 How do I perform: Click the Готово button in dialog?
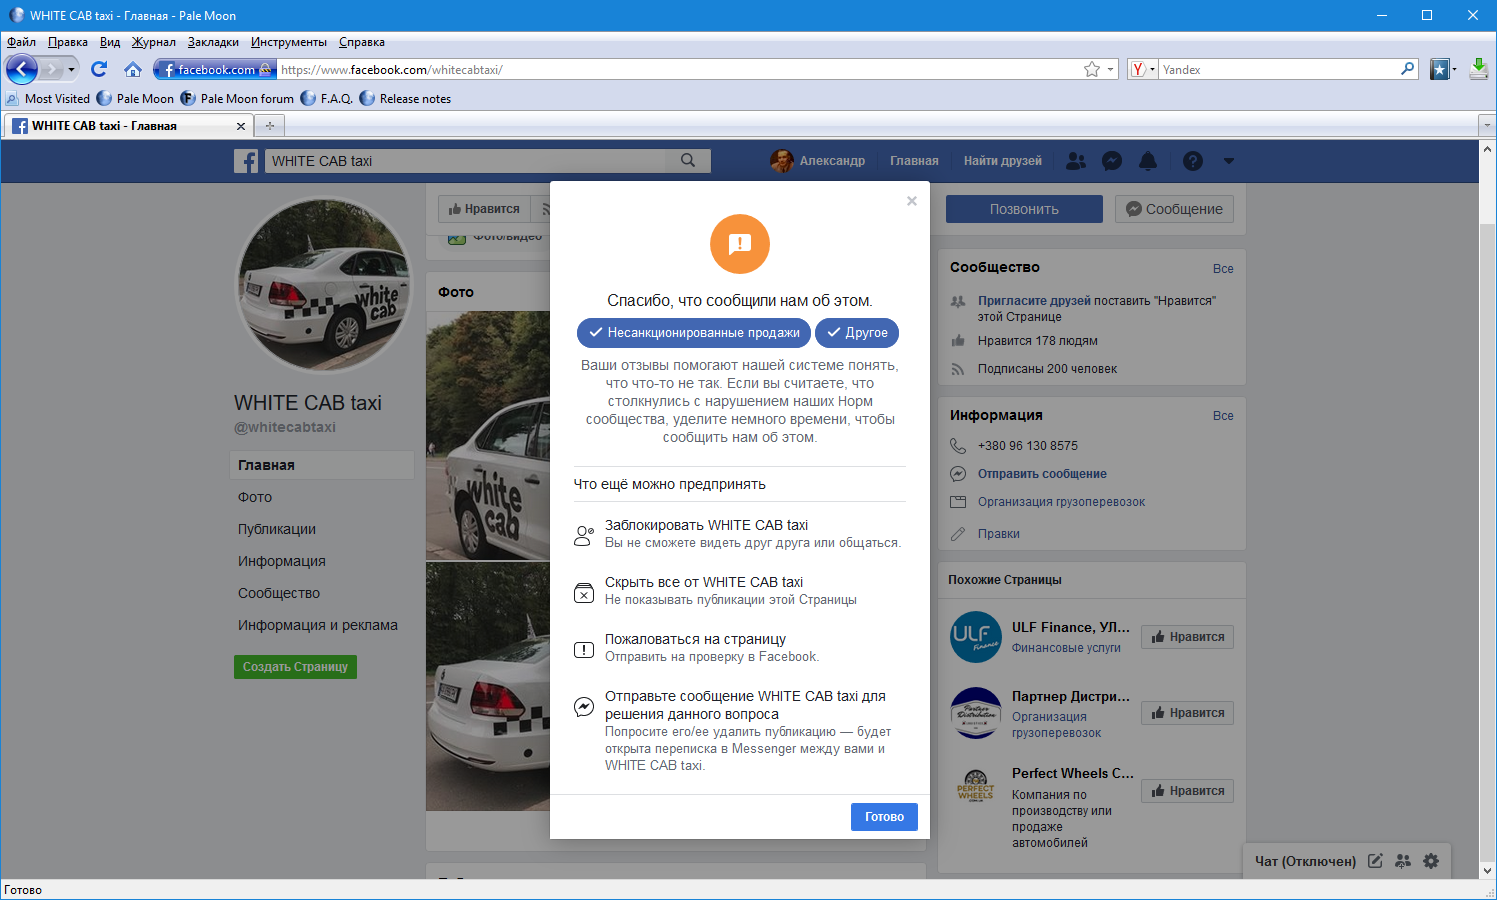884,817
